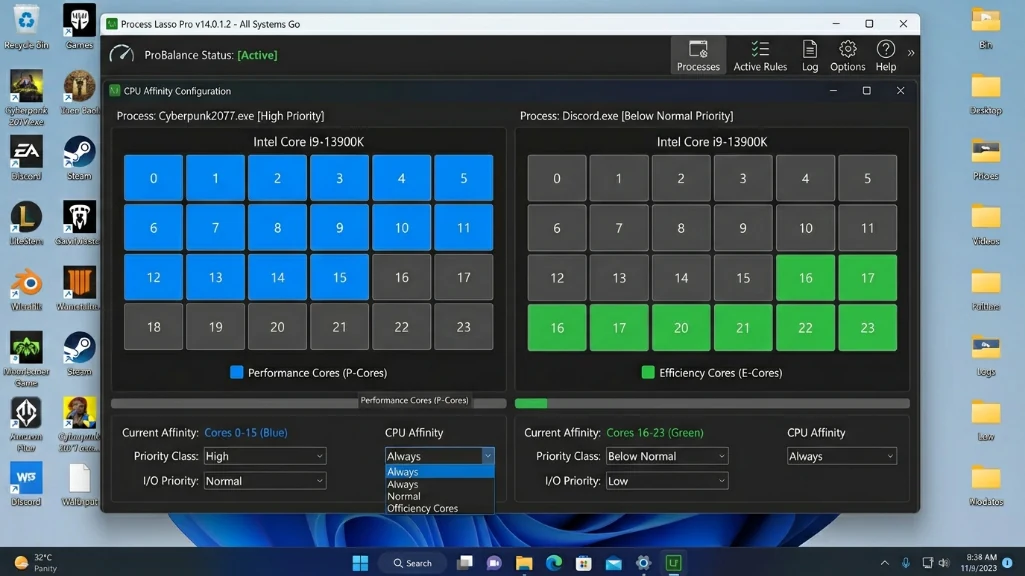Image resolution: width=1025 pixels, height=576 pixels.
Task: Show hidden system tray icons
Action: pos(884,563)
